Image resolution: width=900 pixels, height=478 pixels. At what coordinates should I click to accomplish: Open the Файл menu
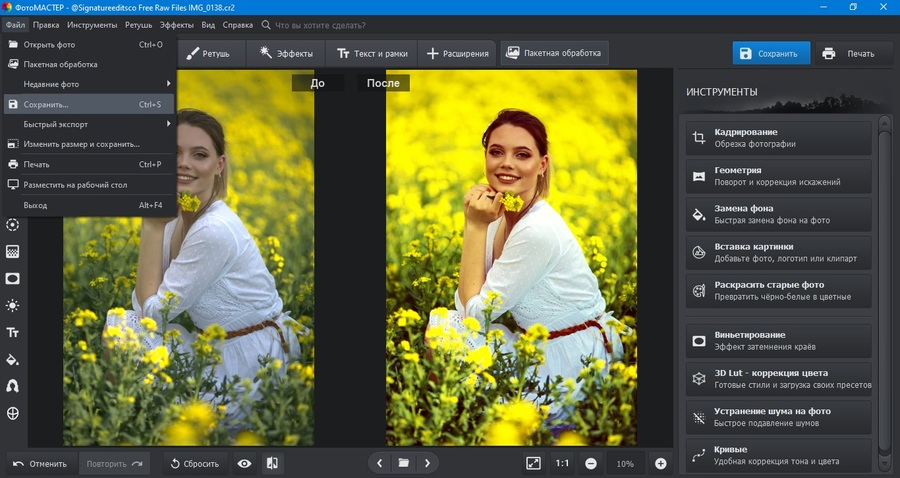pos(15,25)
